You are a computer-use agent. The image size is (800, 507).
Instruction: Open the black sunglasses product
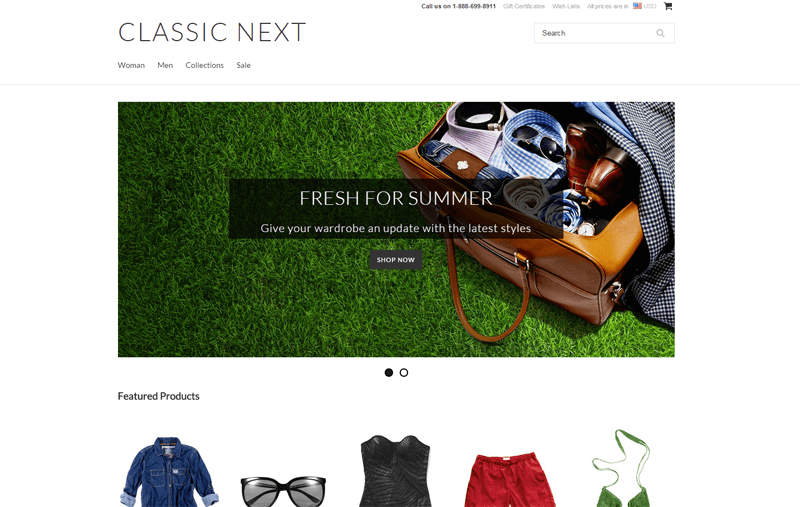pyautogui.click(x=283, y=491)
